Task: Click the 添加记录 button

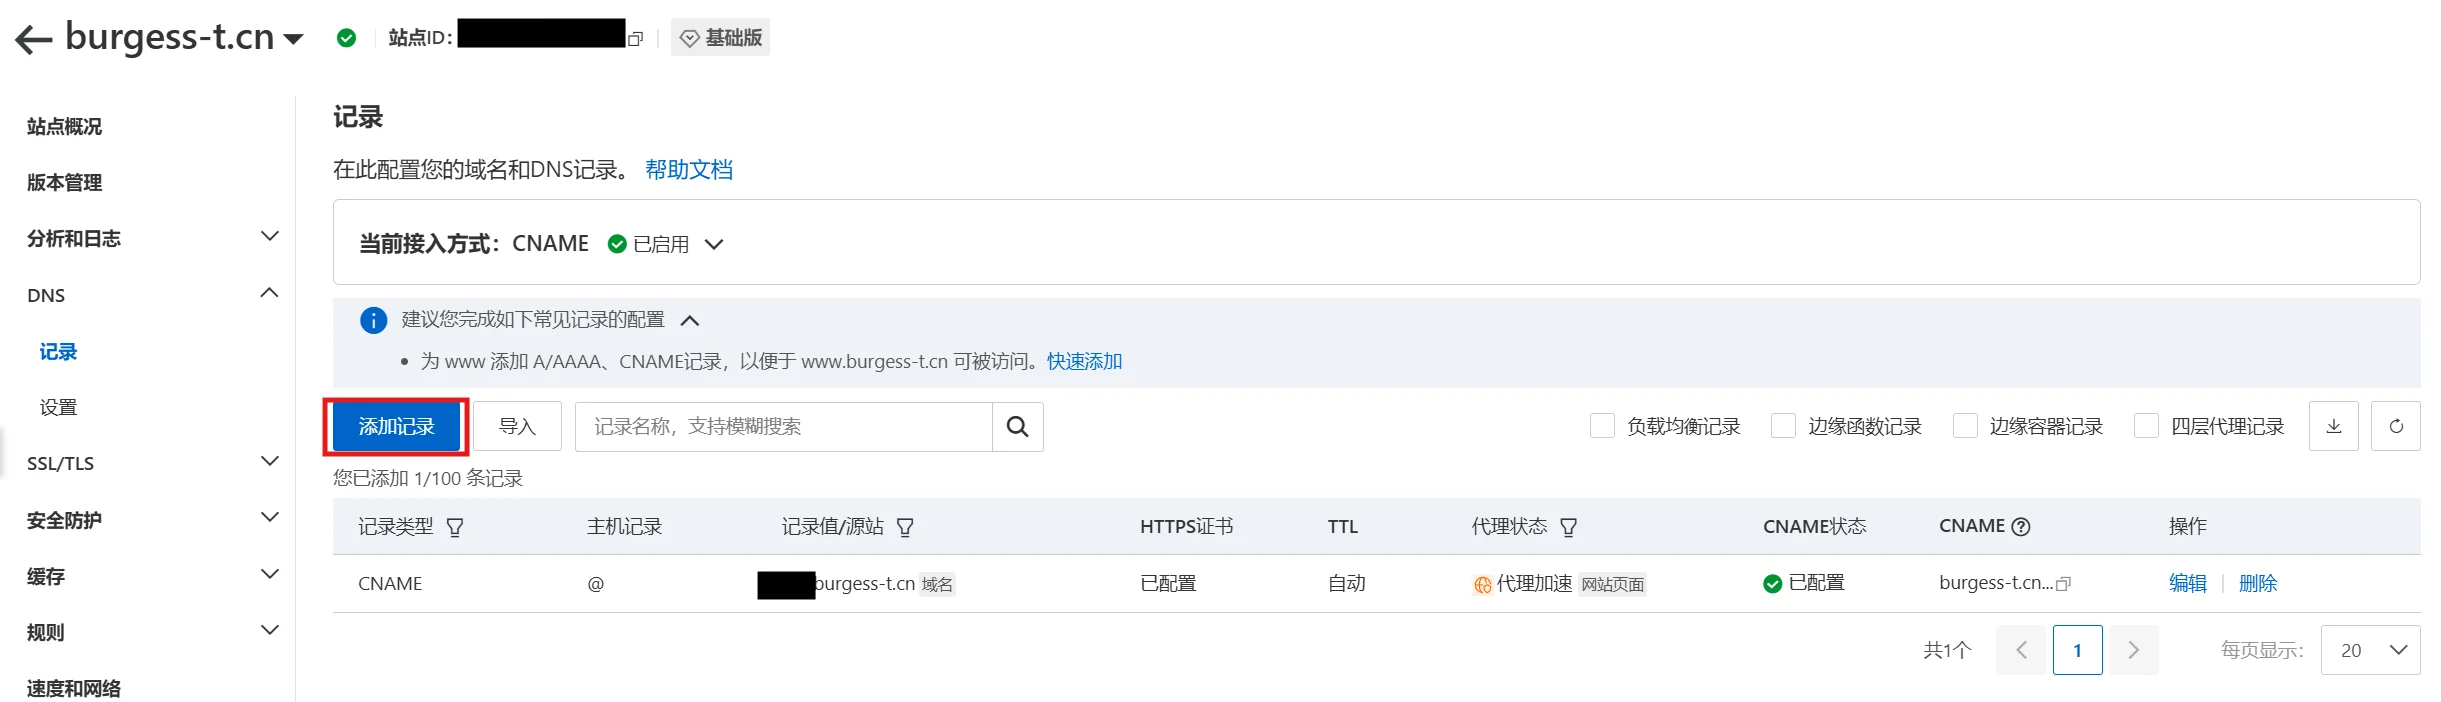Action: 396,427
